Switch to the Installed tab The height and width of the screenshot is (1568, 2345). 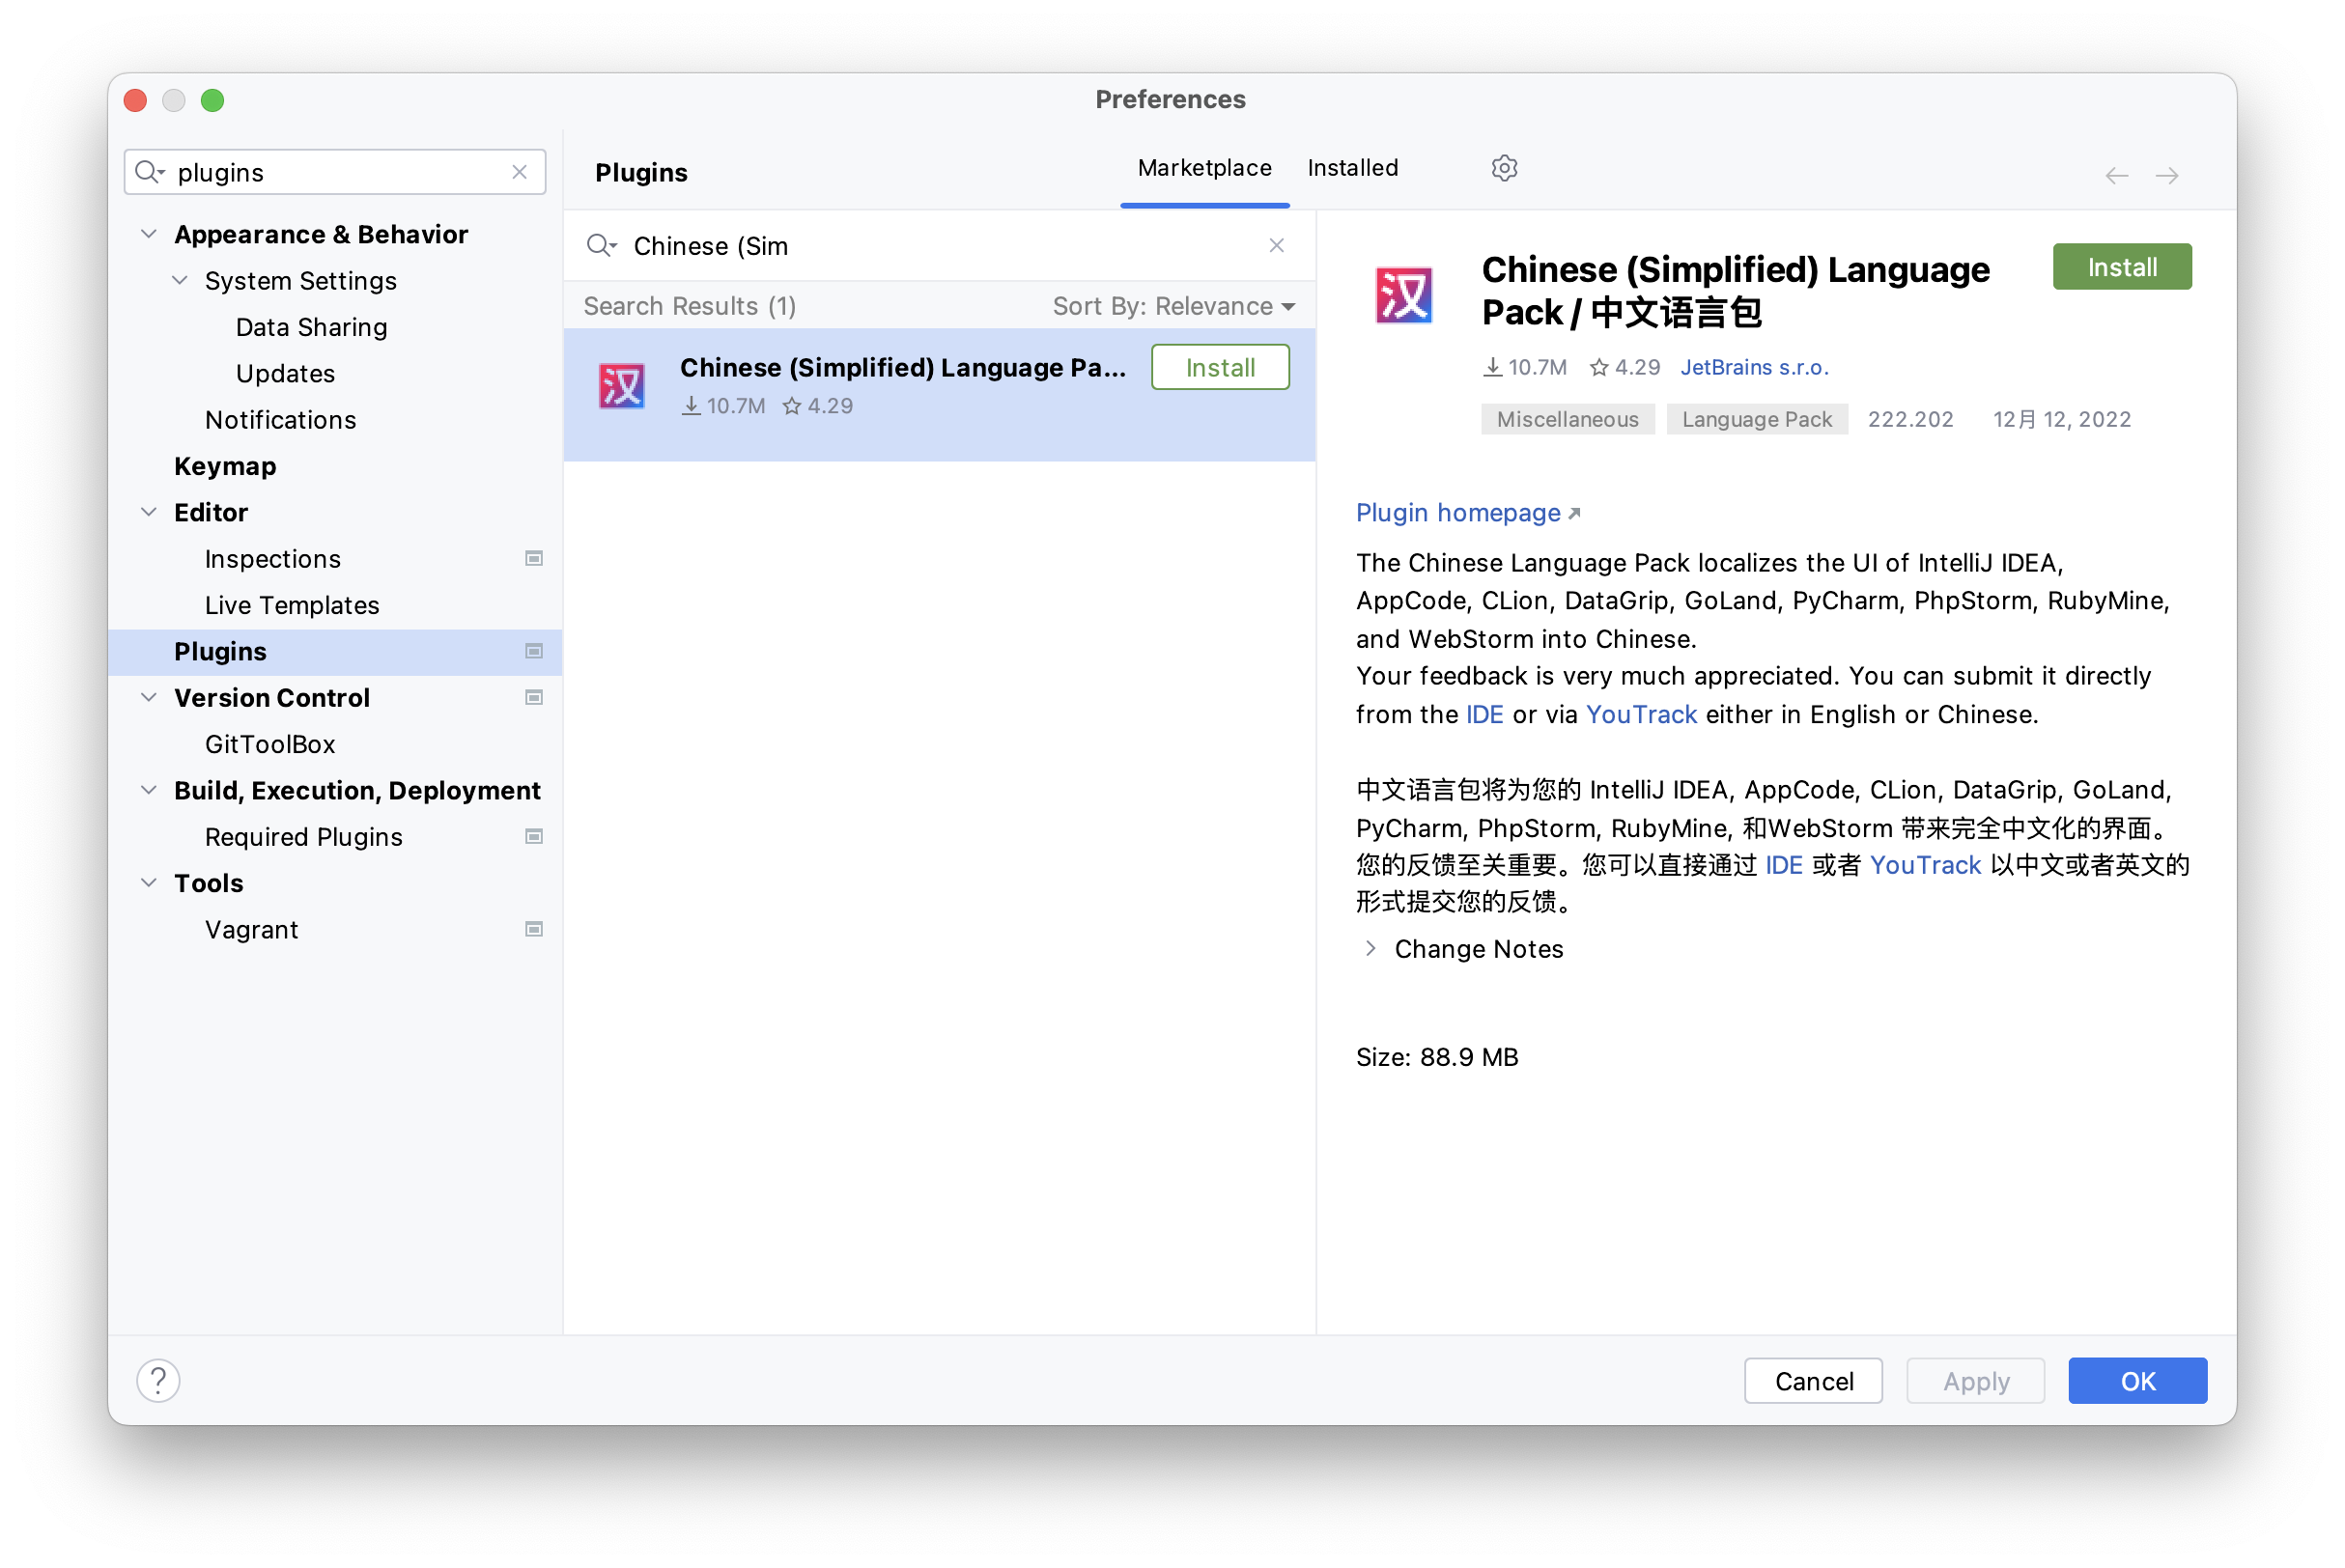click(1352, 168)
